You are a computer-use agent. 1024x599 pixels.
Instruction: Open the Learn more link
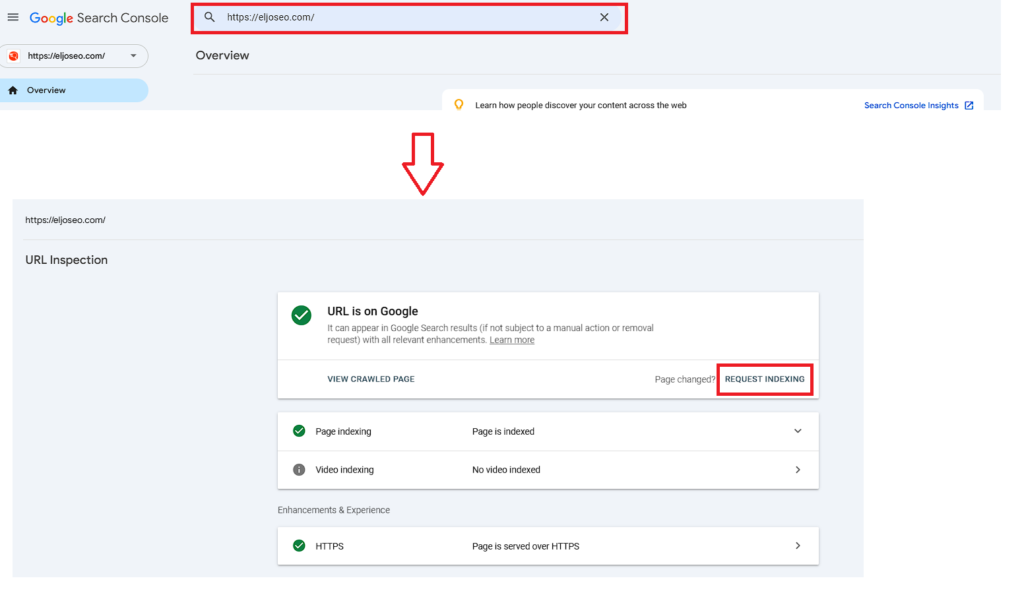(x=512, y=340)
